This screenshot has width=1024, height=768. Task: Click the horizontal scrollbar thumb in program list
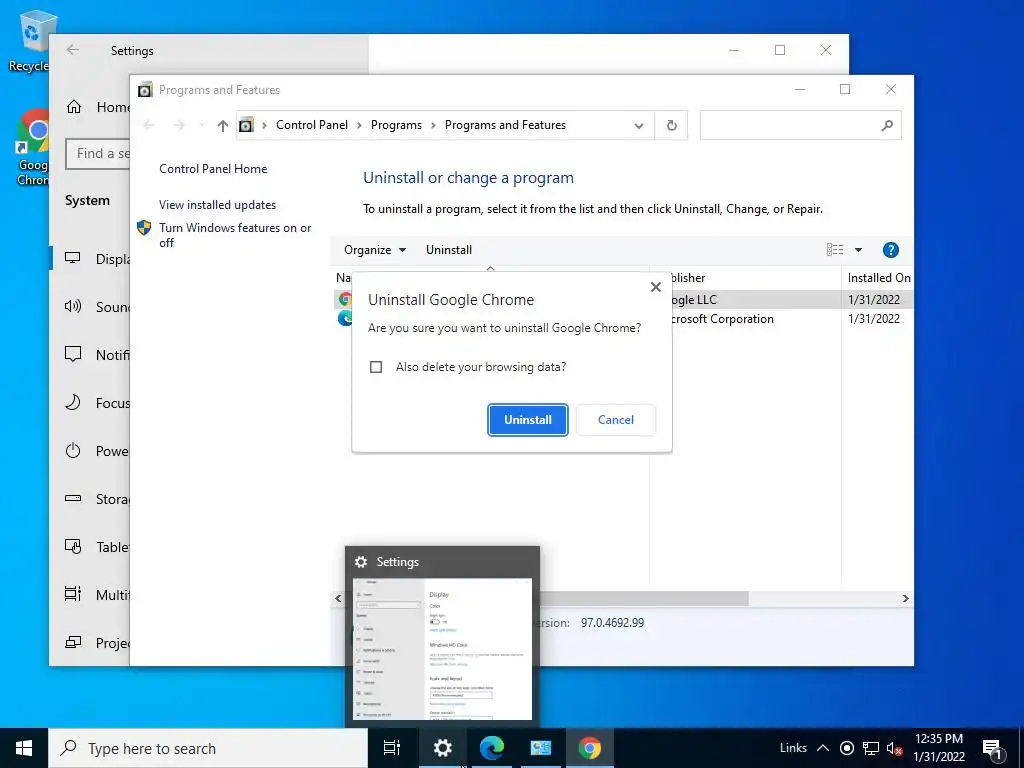[643, 598]
